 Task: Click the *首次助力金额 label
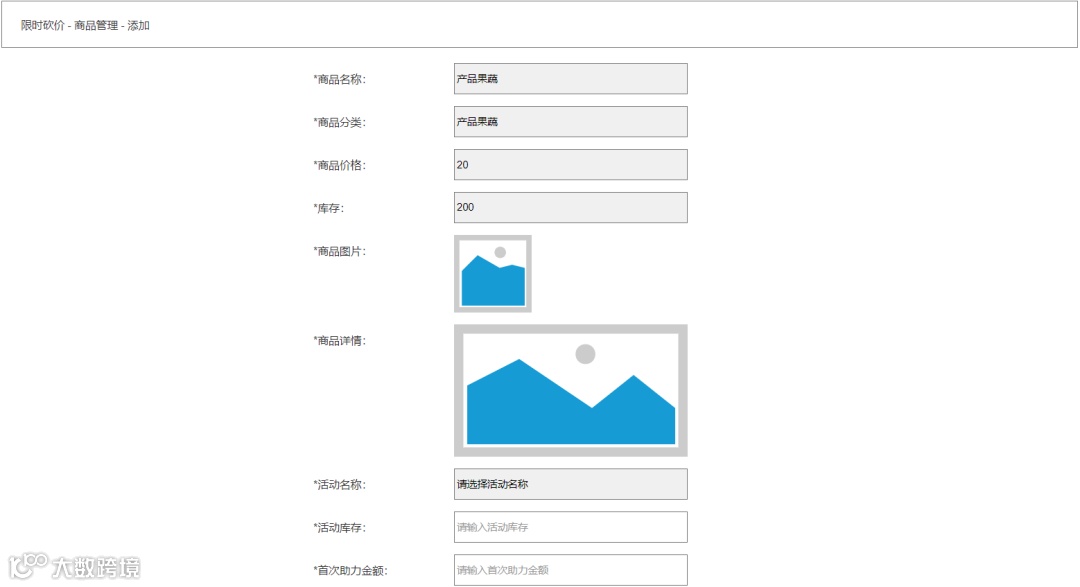pyautogui.click(x=351, y=570)
